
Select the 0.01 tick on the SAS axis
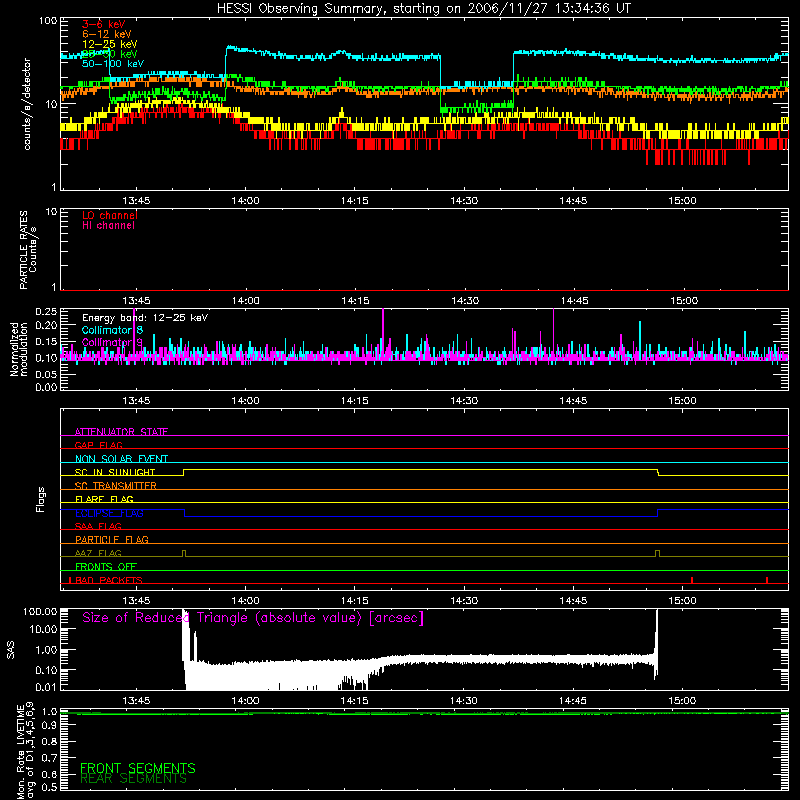[x=46, y=687]
